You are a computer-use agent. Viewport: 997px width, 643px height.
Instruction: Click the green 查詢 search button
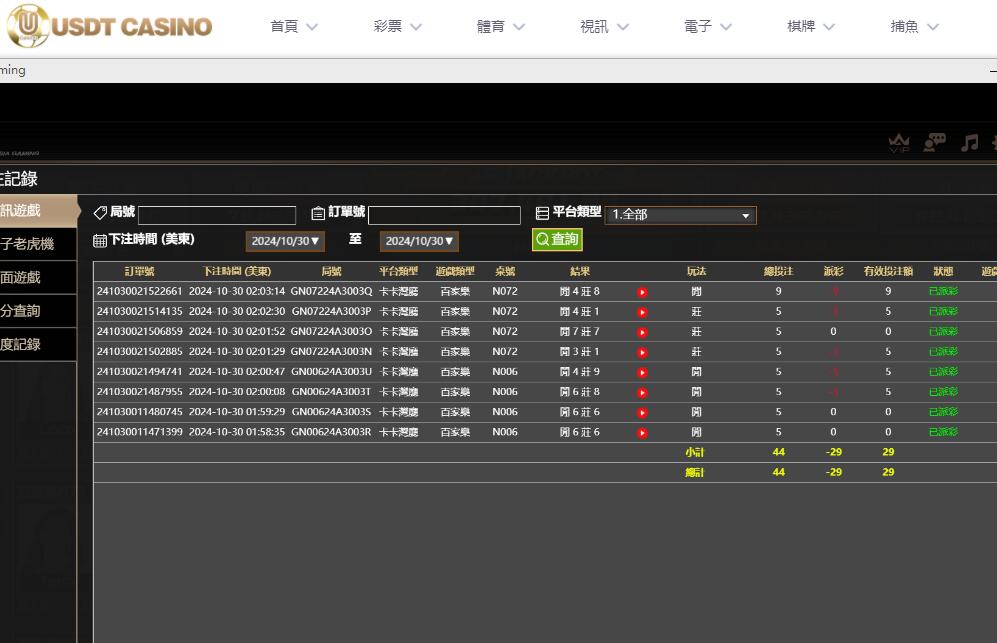557,240
